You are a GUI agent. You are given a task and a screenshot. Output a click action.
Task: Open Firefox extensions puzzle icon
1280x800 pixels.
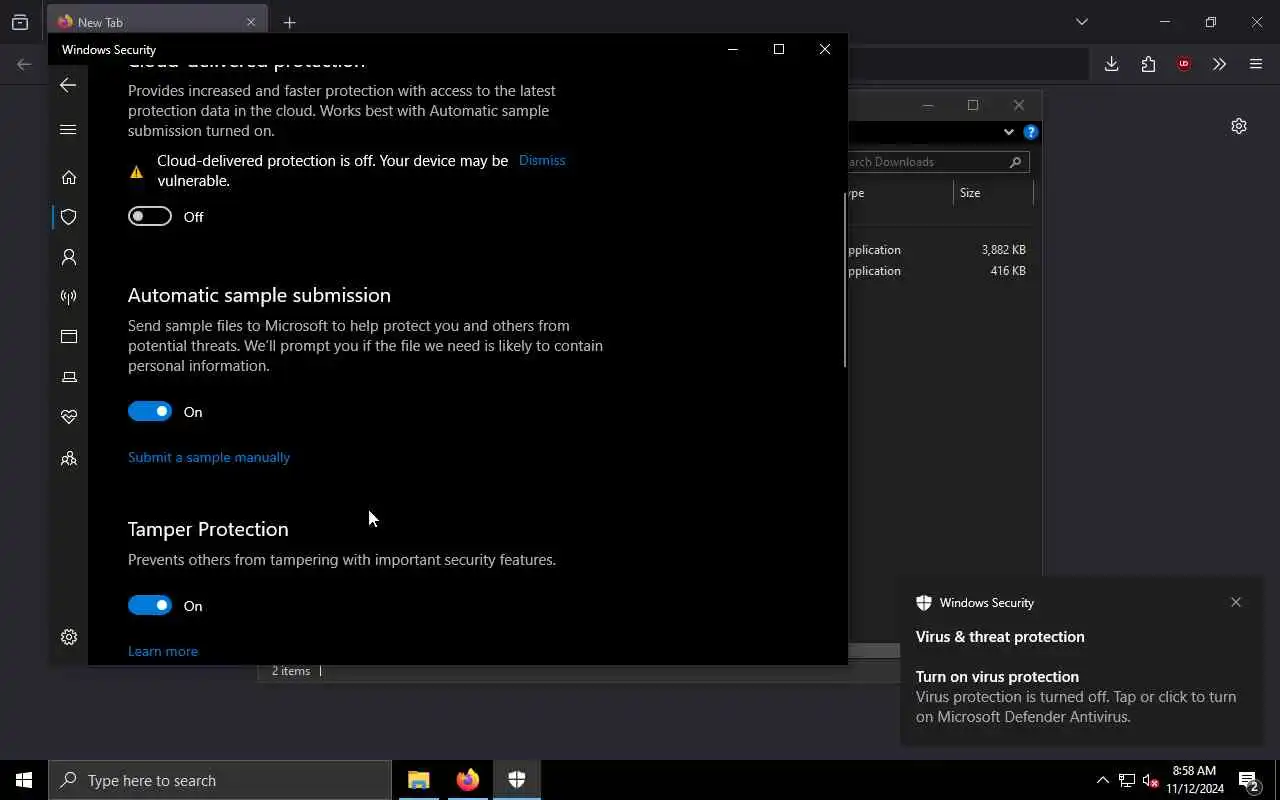(x=1148, y=64)
